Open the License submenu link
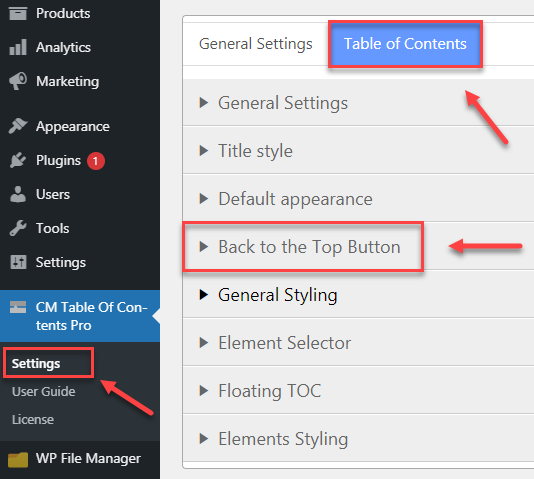 [33, 419]
